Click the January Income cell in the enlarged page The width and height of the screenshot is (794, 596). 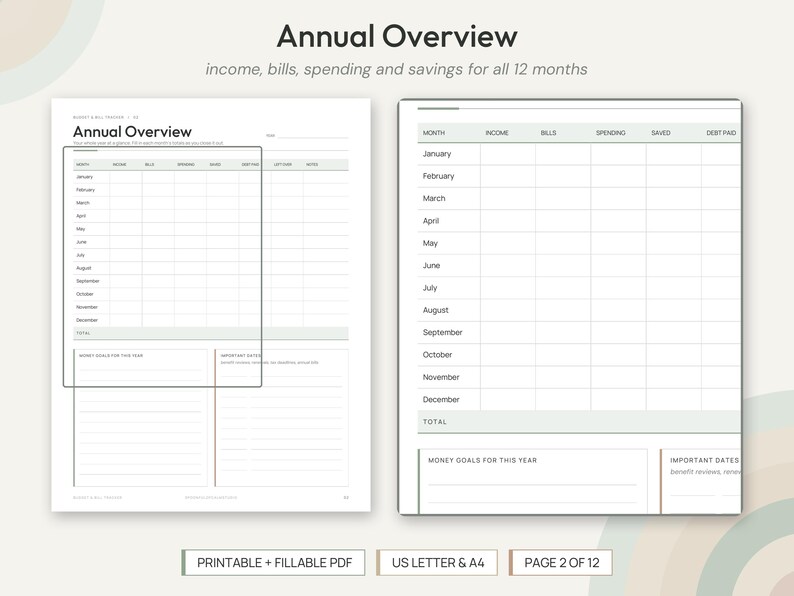(508, 154)
